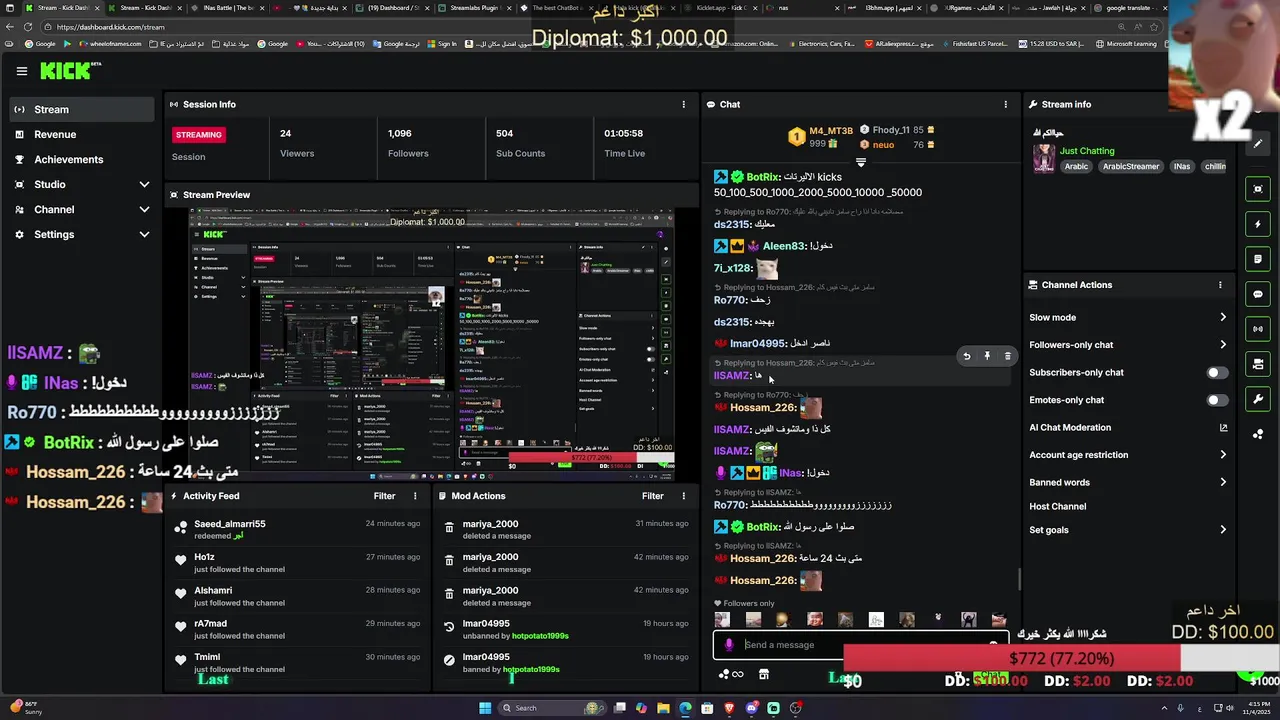This screenshot has height=720, width=1280.
Task: Click the lightning bolt icon in right sidebar
Action: click(1258, 224)
